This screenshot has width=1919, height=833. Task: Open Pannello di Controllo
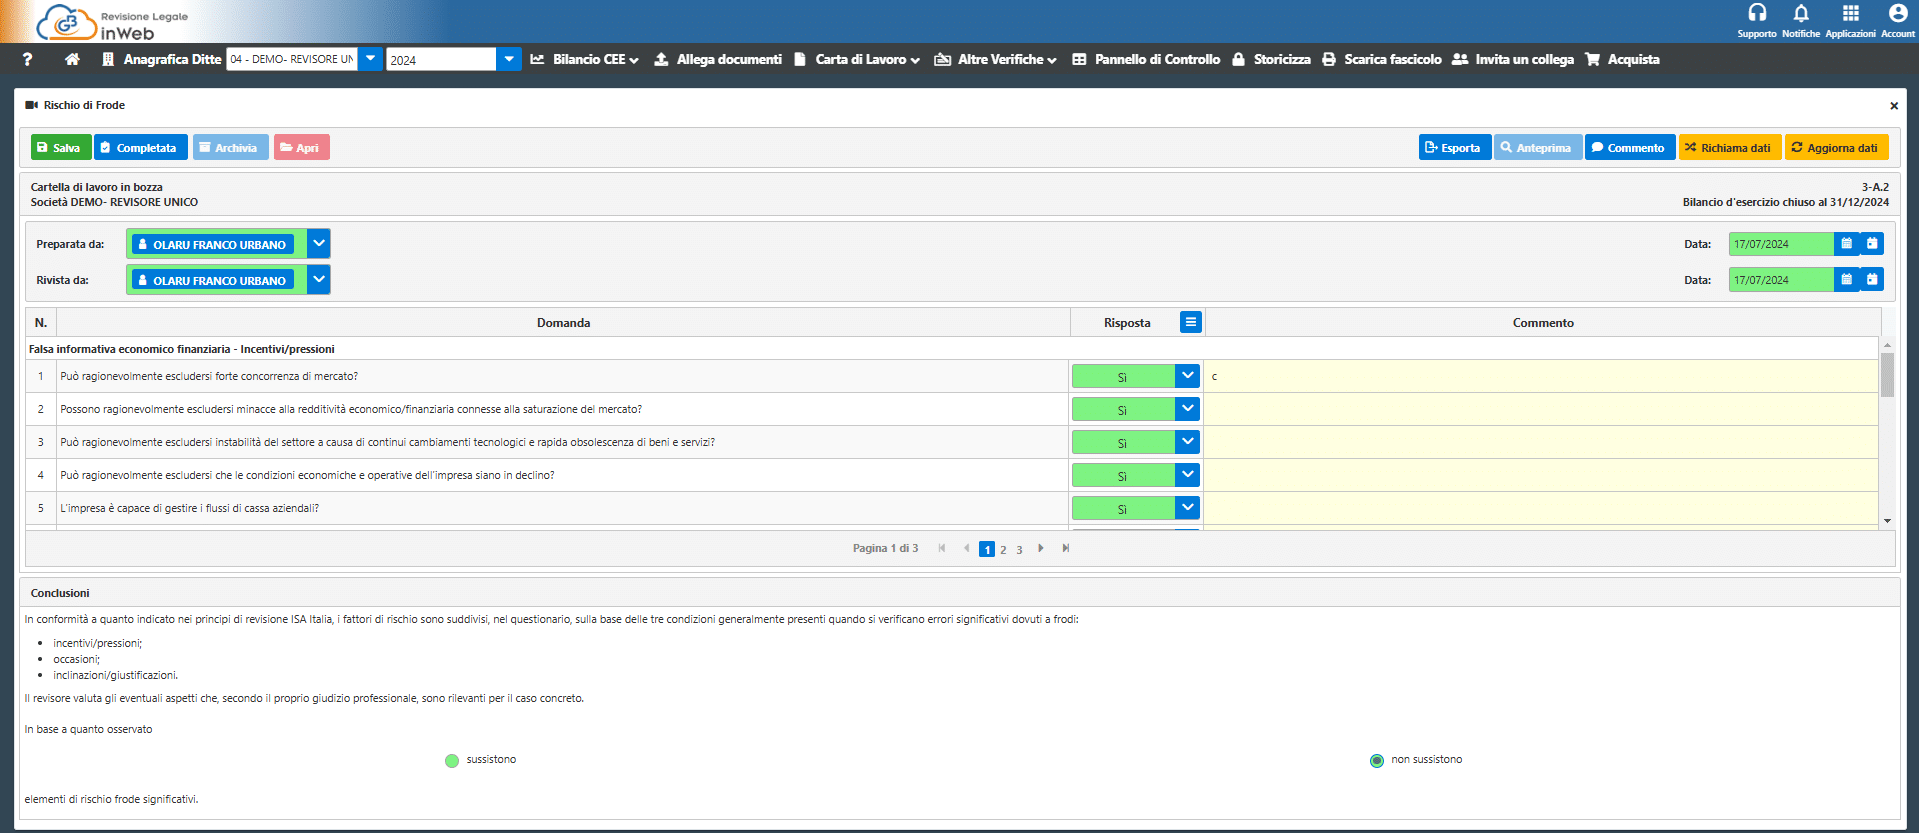(x=1146, y=60)
